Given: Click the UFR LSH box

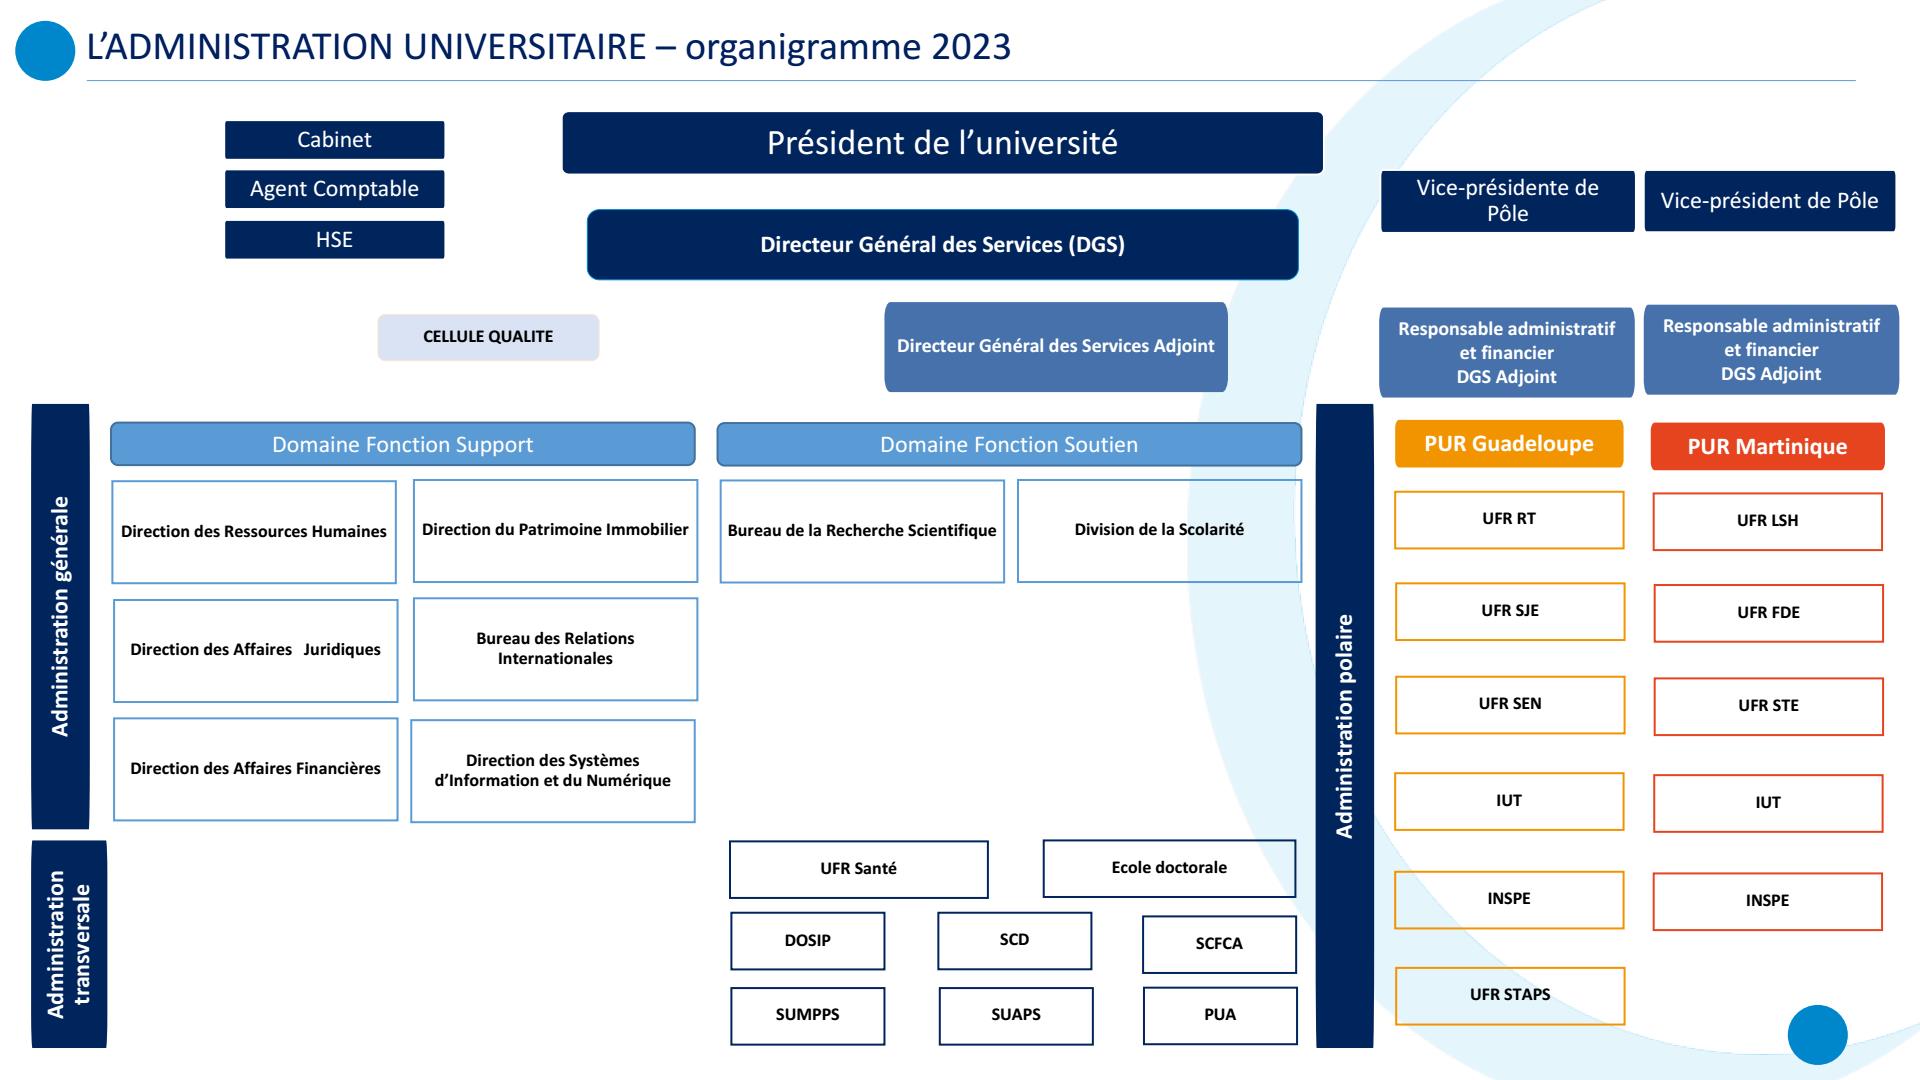Looking at the screenshot, I should (x=1768, y=521).
